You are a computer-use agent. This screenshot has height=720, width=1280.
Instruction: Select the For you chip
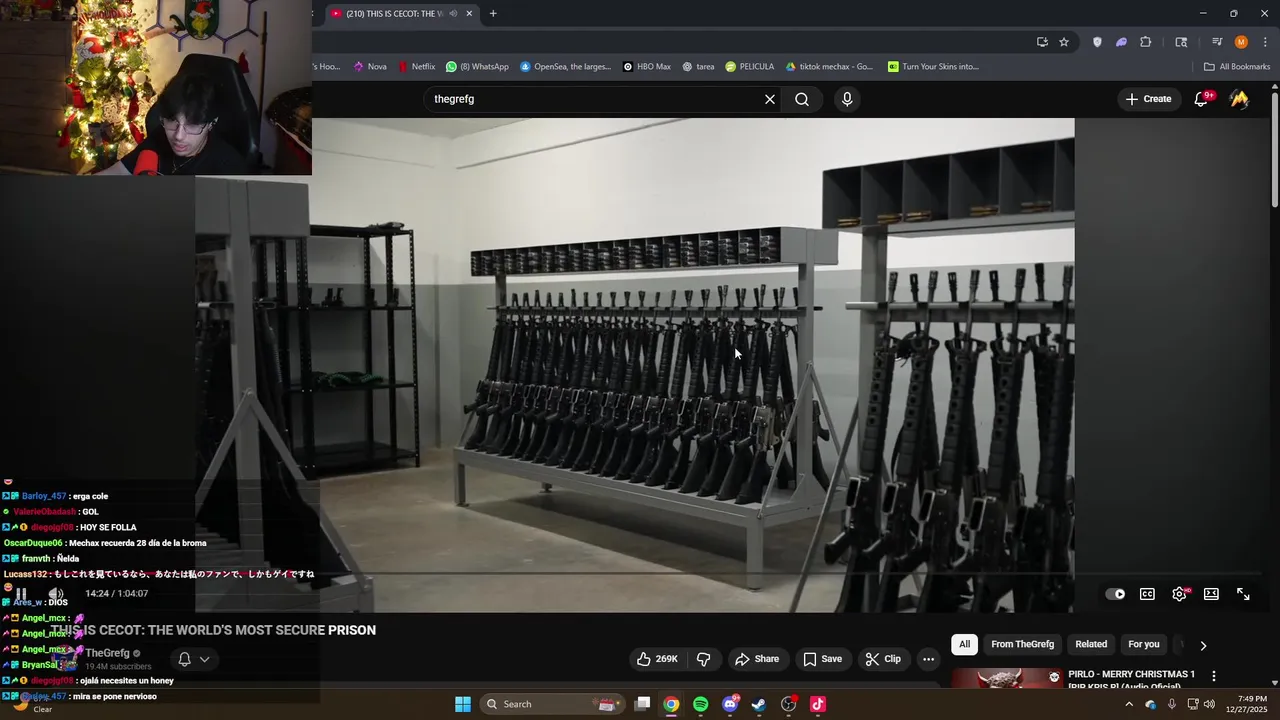tap(1144, 645)
